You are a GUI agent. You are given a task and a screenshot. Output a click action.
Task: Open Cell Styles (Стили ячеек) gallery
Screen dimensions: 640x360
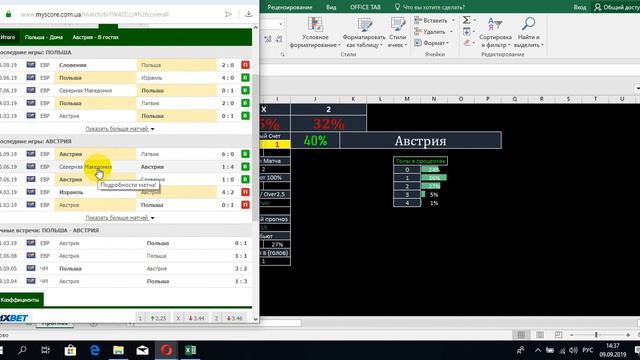(397, 33)
